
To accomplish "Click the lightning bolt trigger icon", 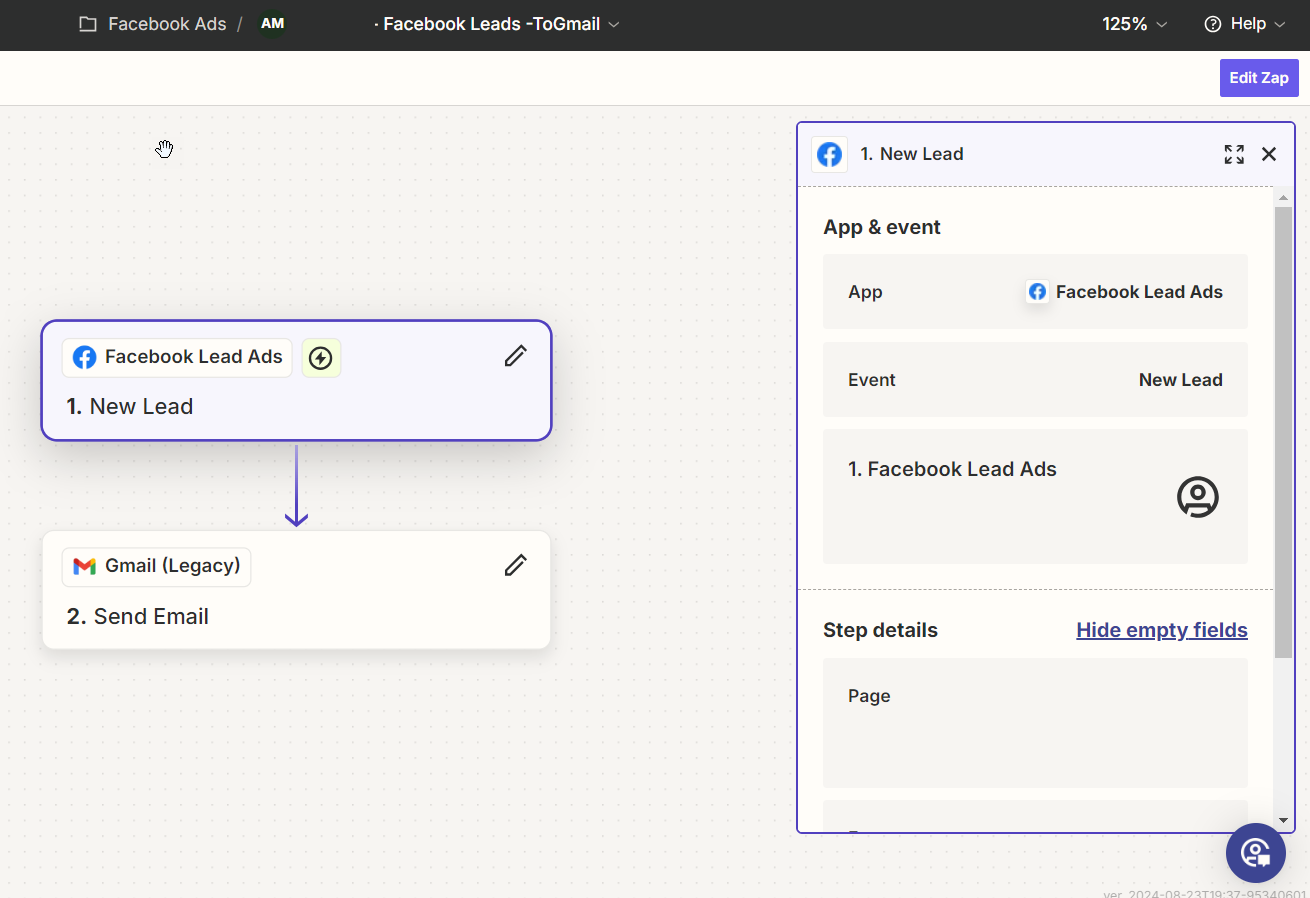I will 321,358.
